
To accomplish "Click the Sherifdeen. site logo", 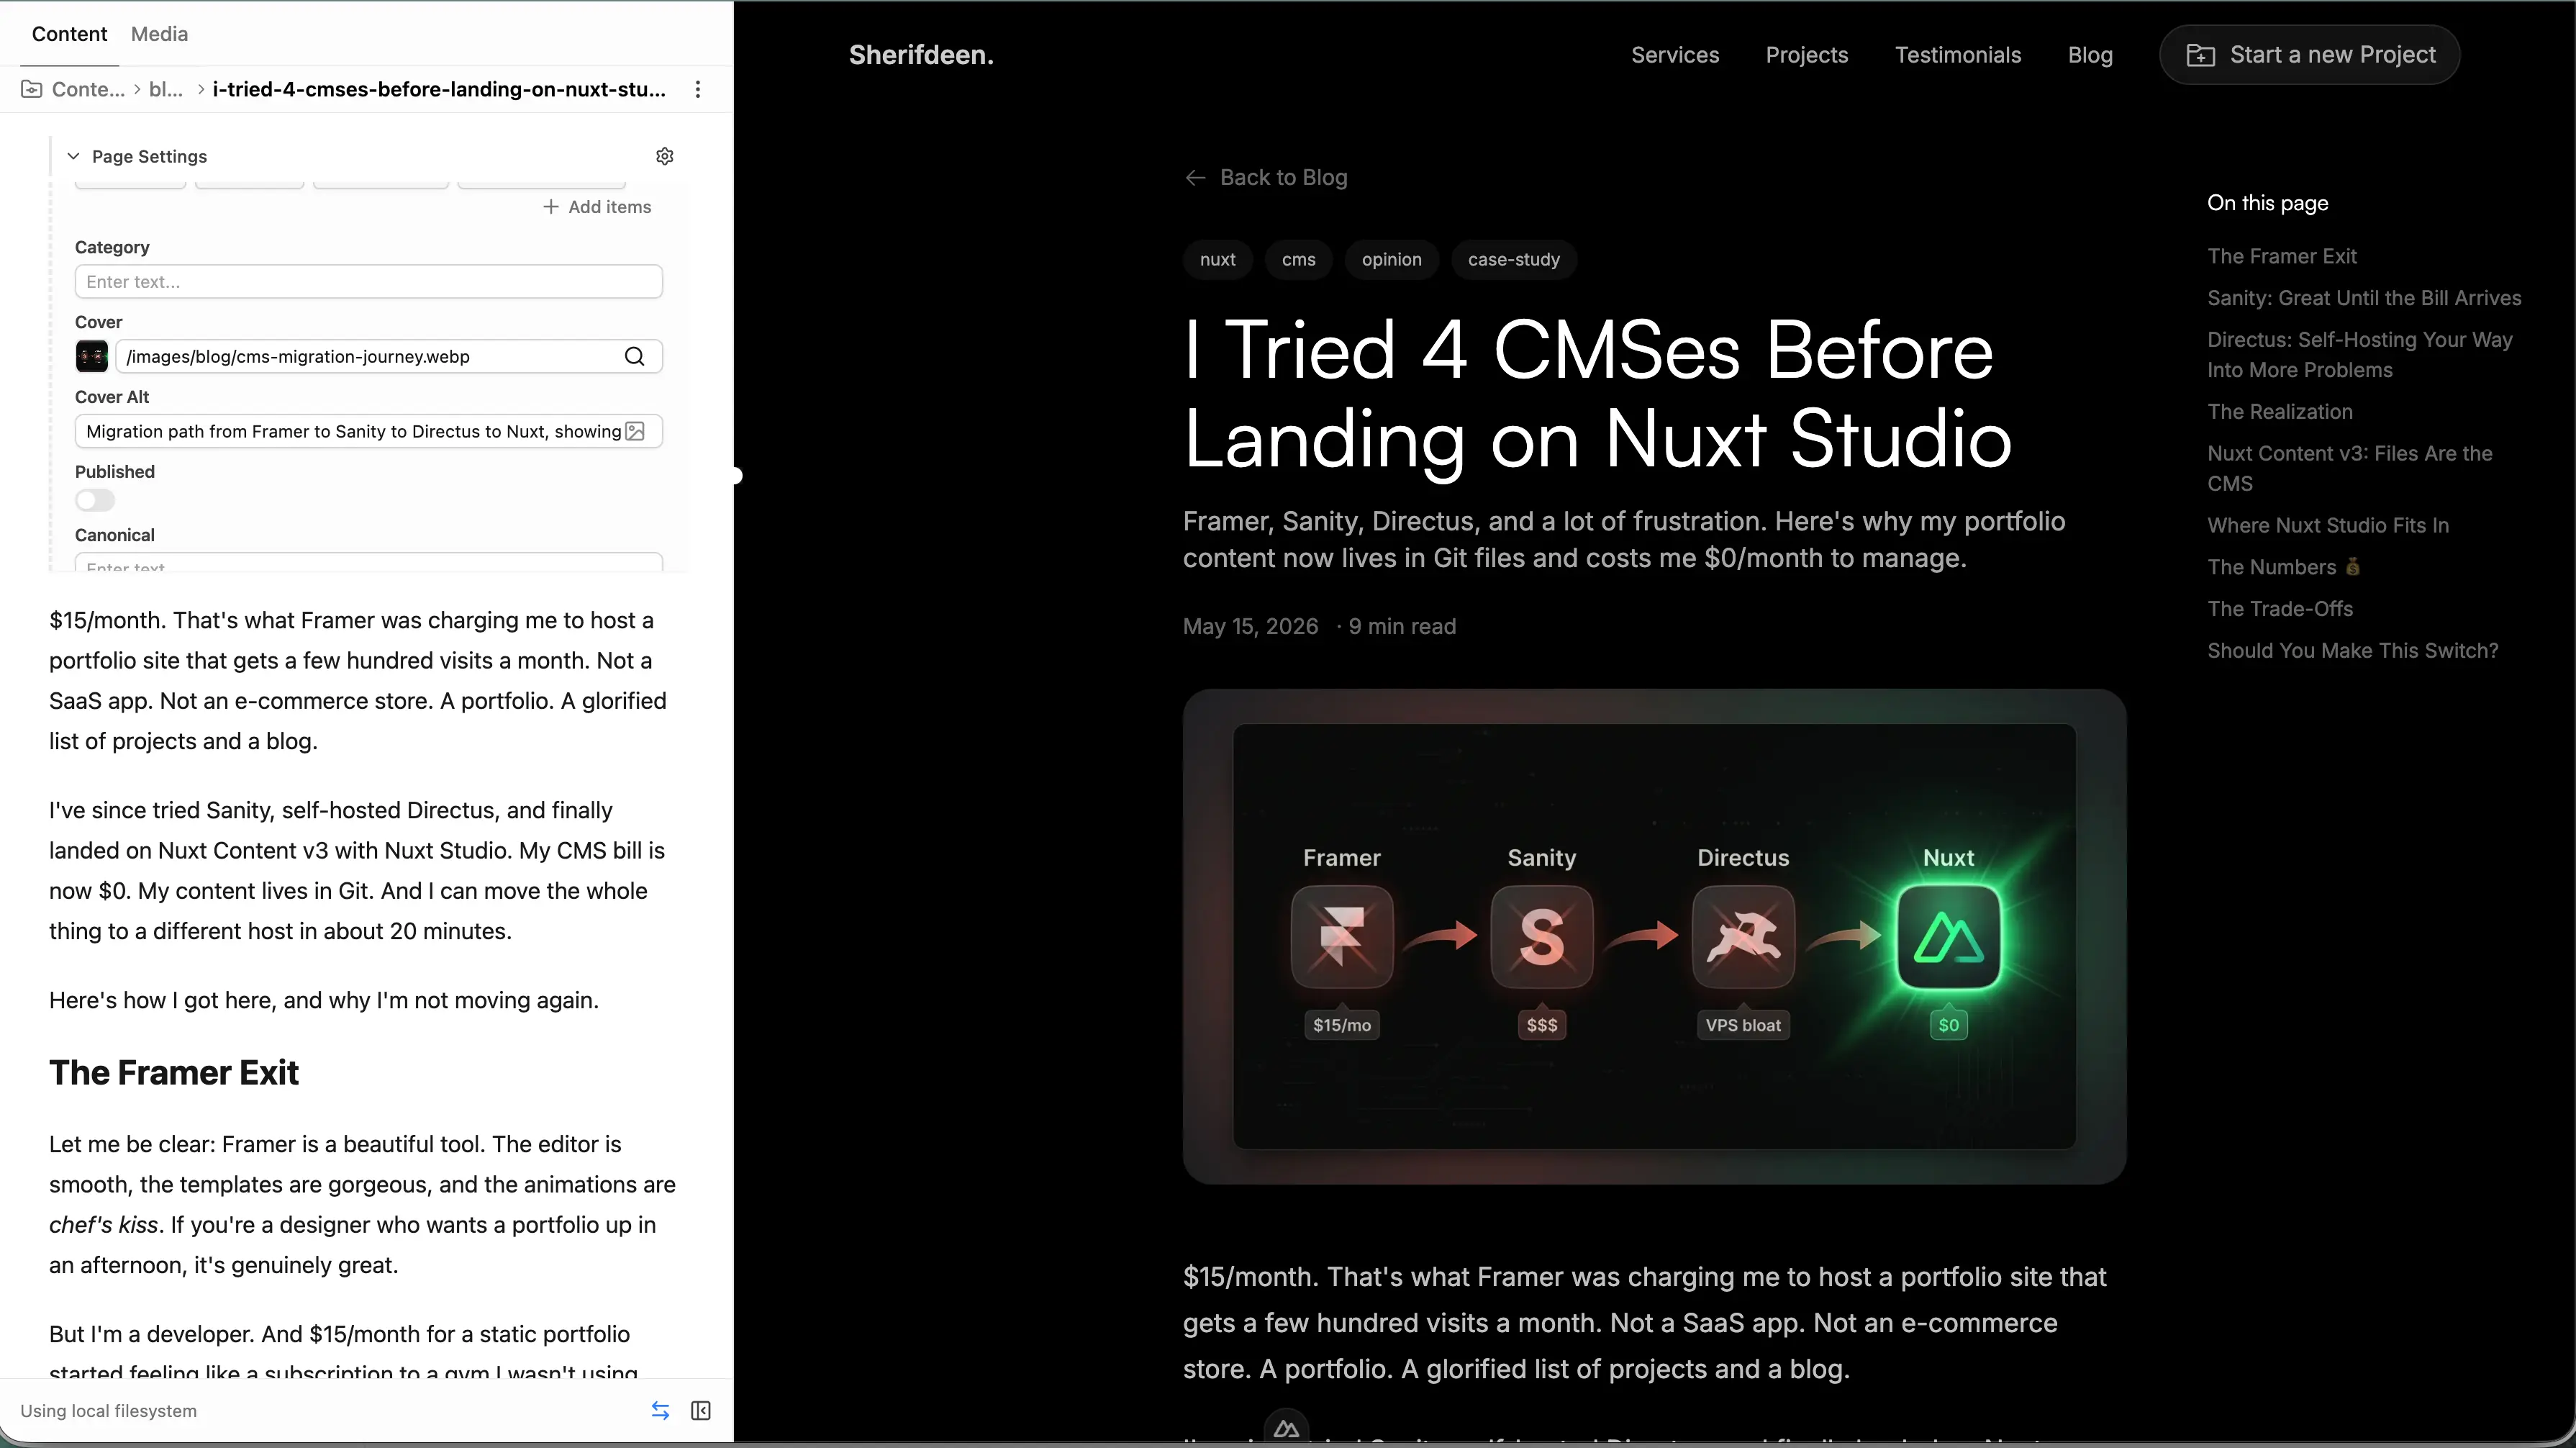I will click(921, 55).
